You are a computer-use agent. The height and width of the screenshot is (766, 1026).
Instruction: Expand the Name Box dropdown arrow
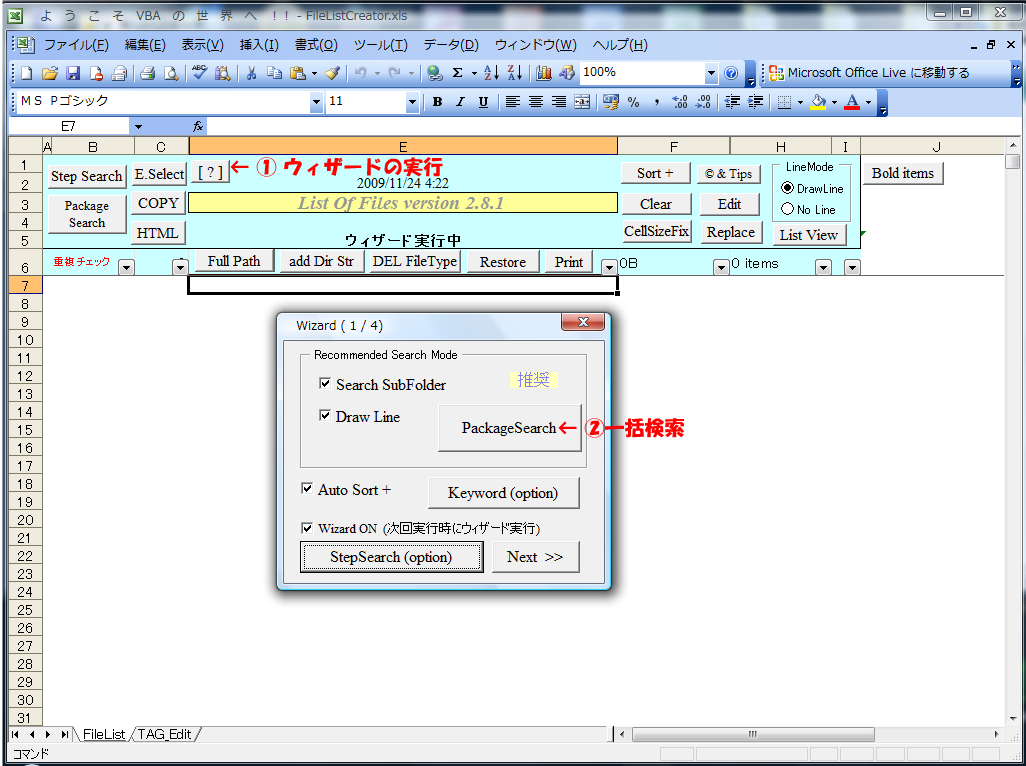click(138, 126)
